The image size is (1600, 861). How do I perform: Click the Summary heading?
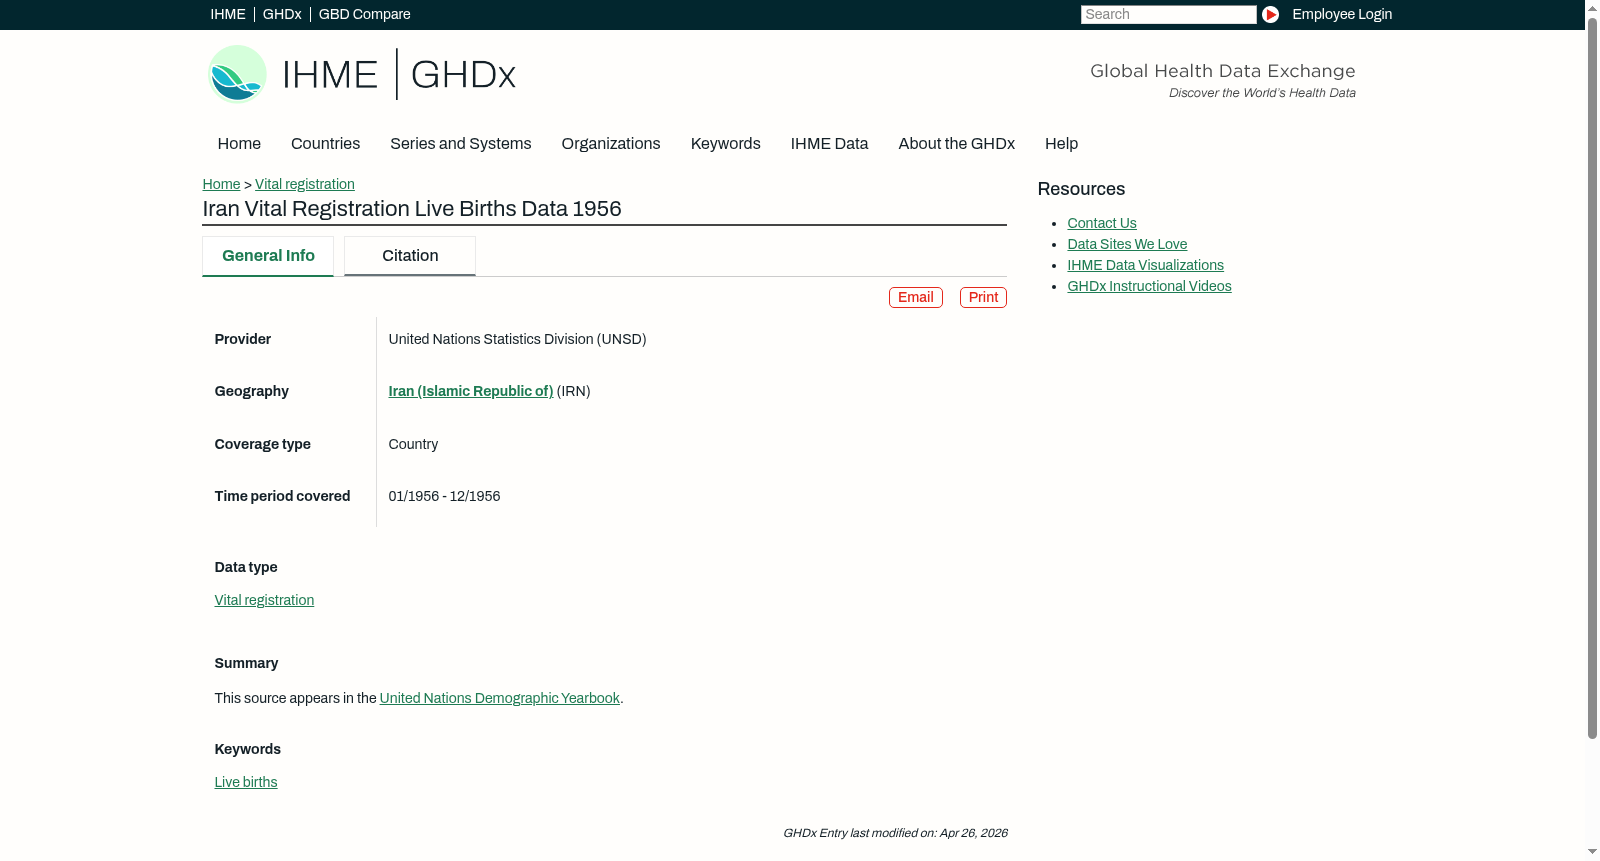coord(246,663)
